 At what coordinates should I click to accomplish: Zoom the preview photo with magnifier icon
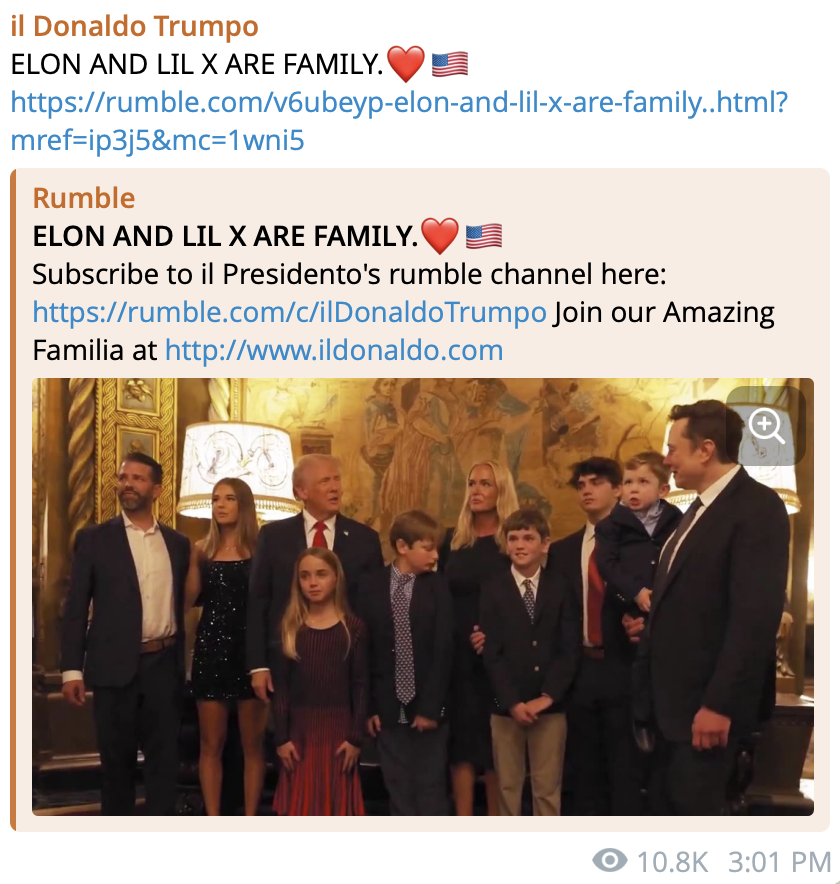[766, 426]
